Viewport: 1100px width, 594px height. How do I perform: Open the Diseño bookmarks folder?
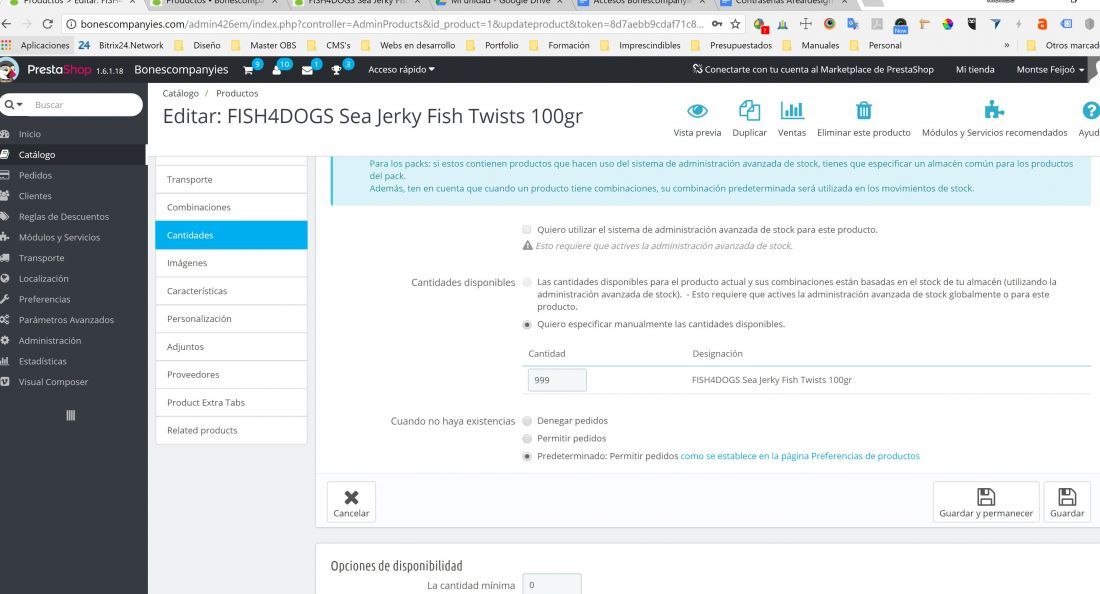click(198, 45)
